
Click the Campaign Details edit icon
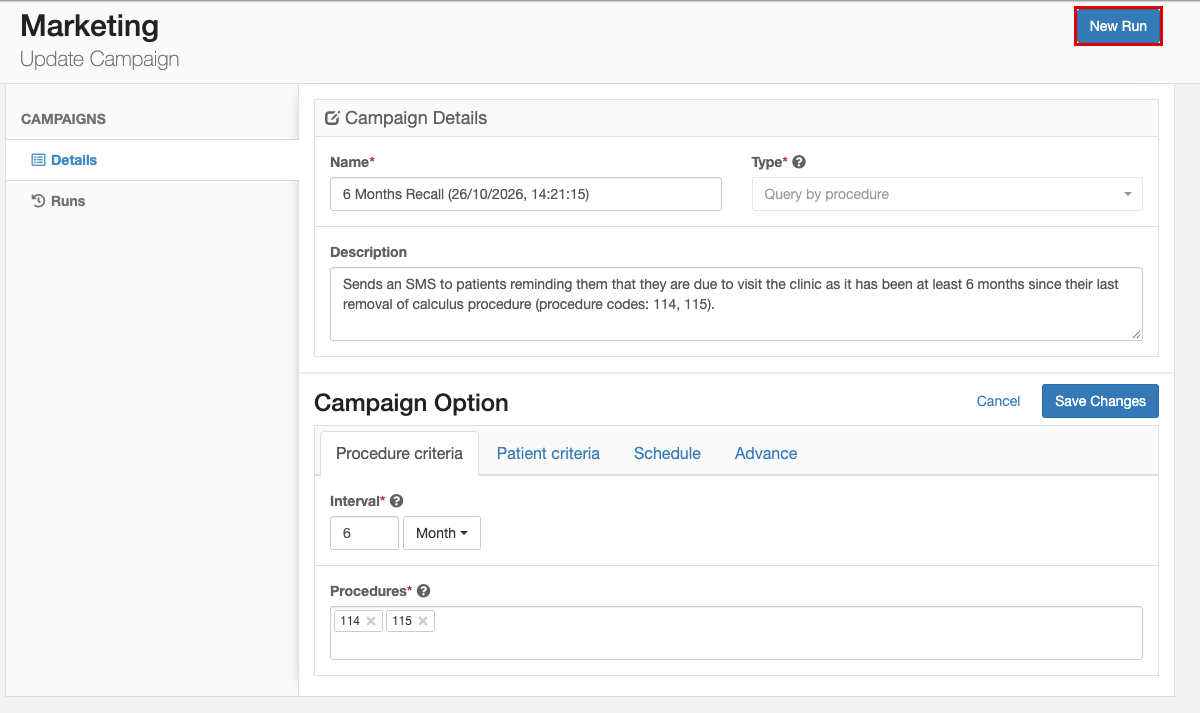tap(333, 118)
